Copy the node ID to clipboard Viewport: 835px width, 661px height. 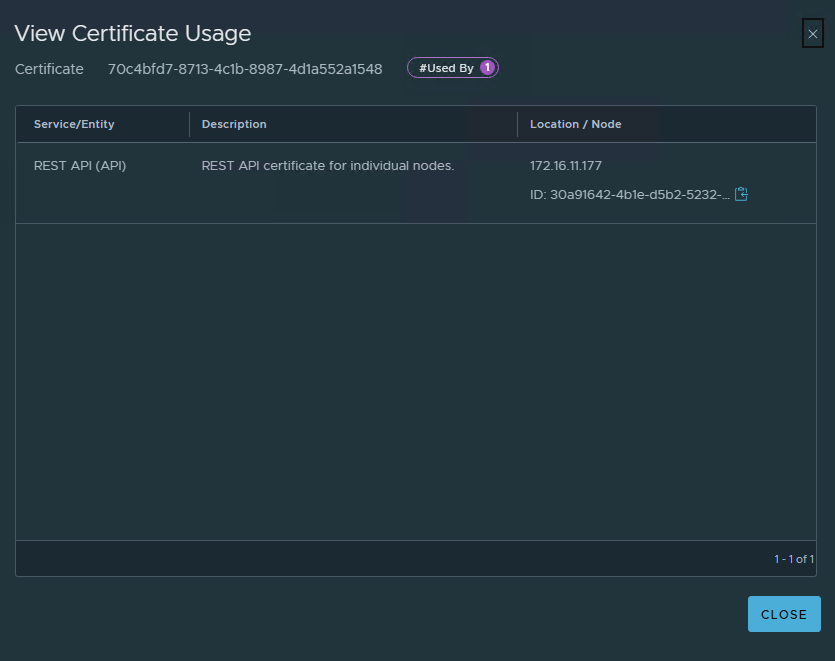(741, 194)
